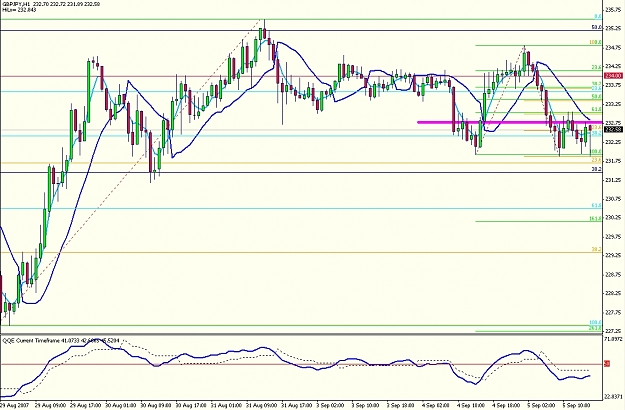Click the 233.25 price axis label
Image resolution: width=625 pixels, height=410 pixels.
click(614, 104)
